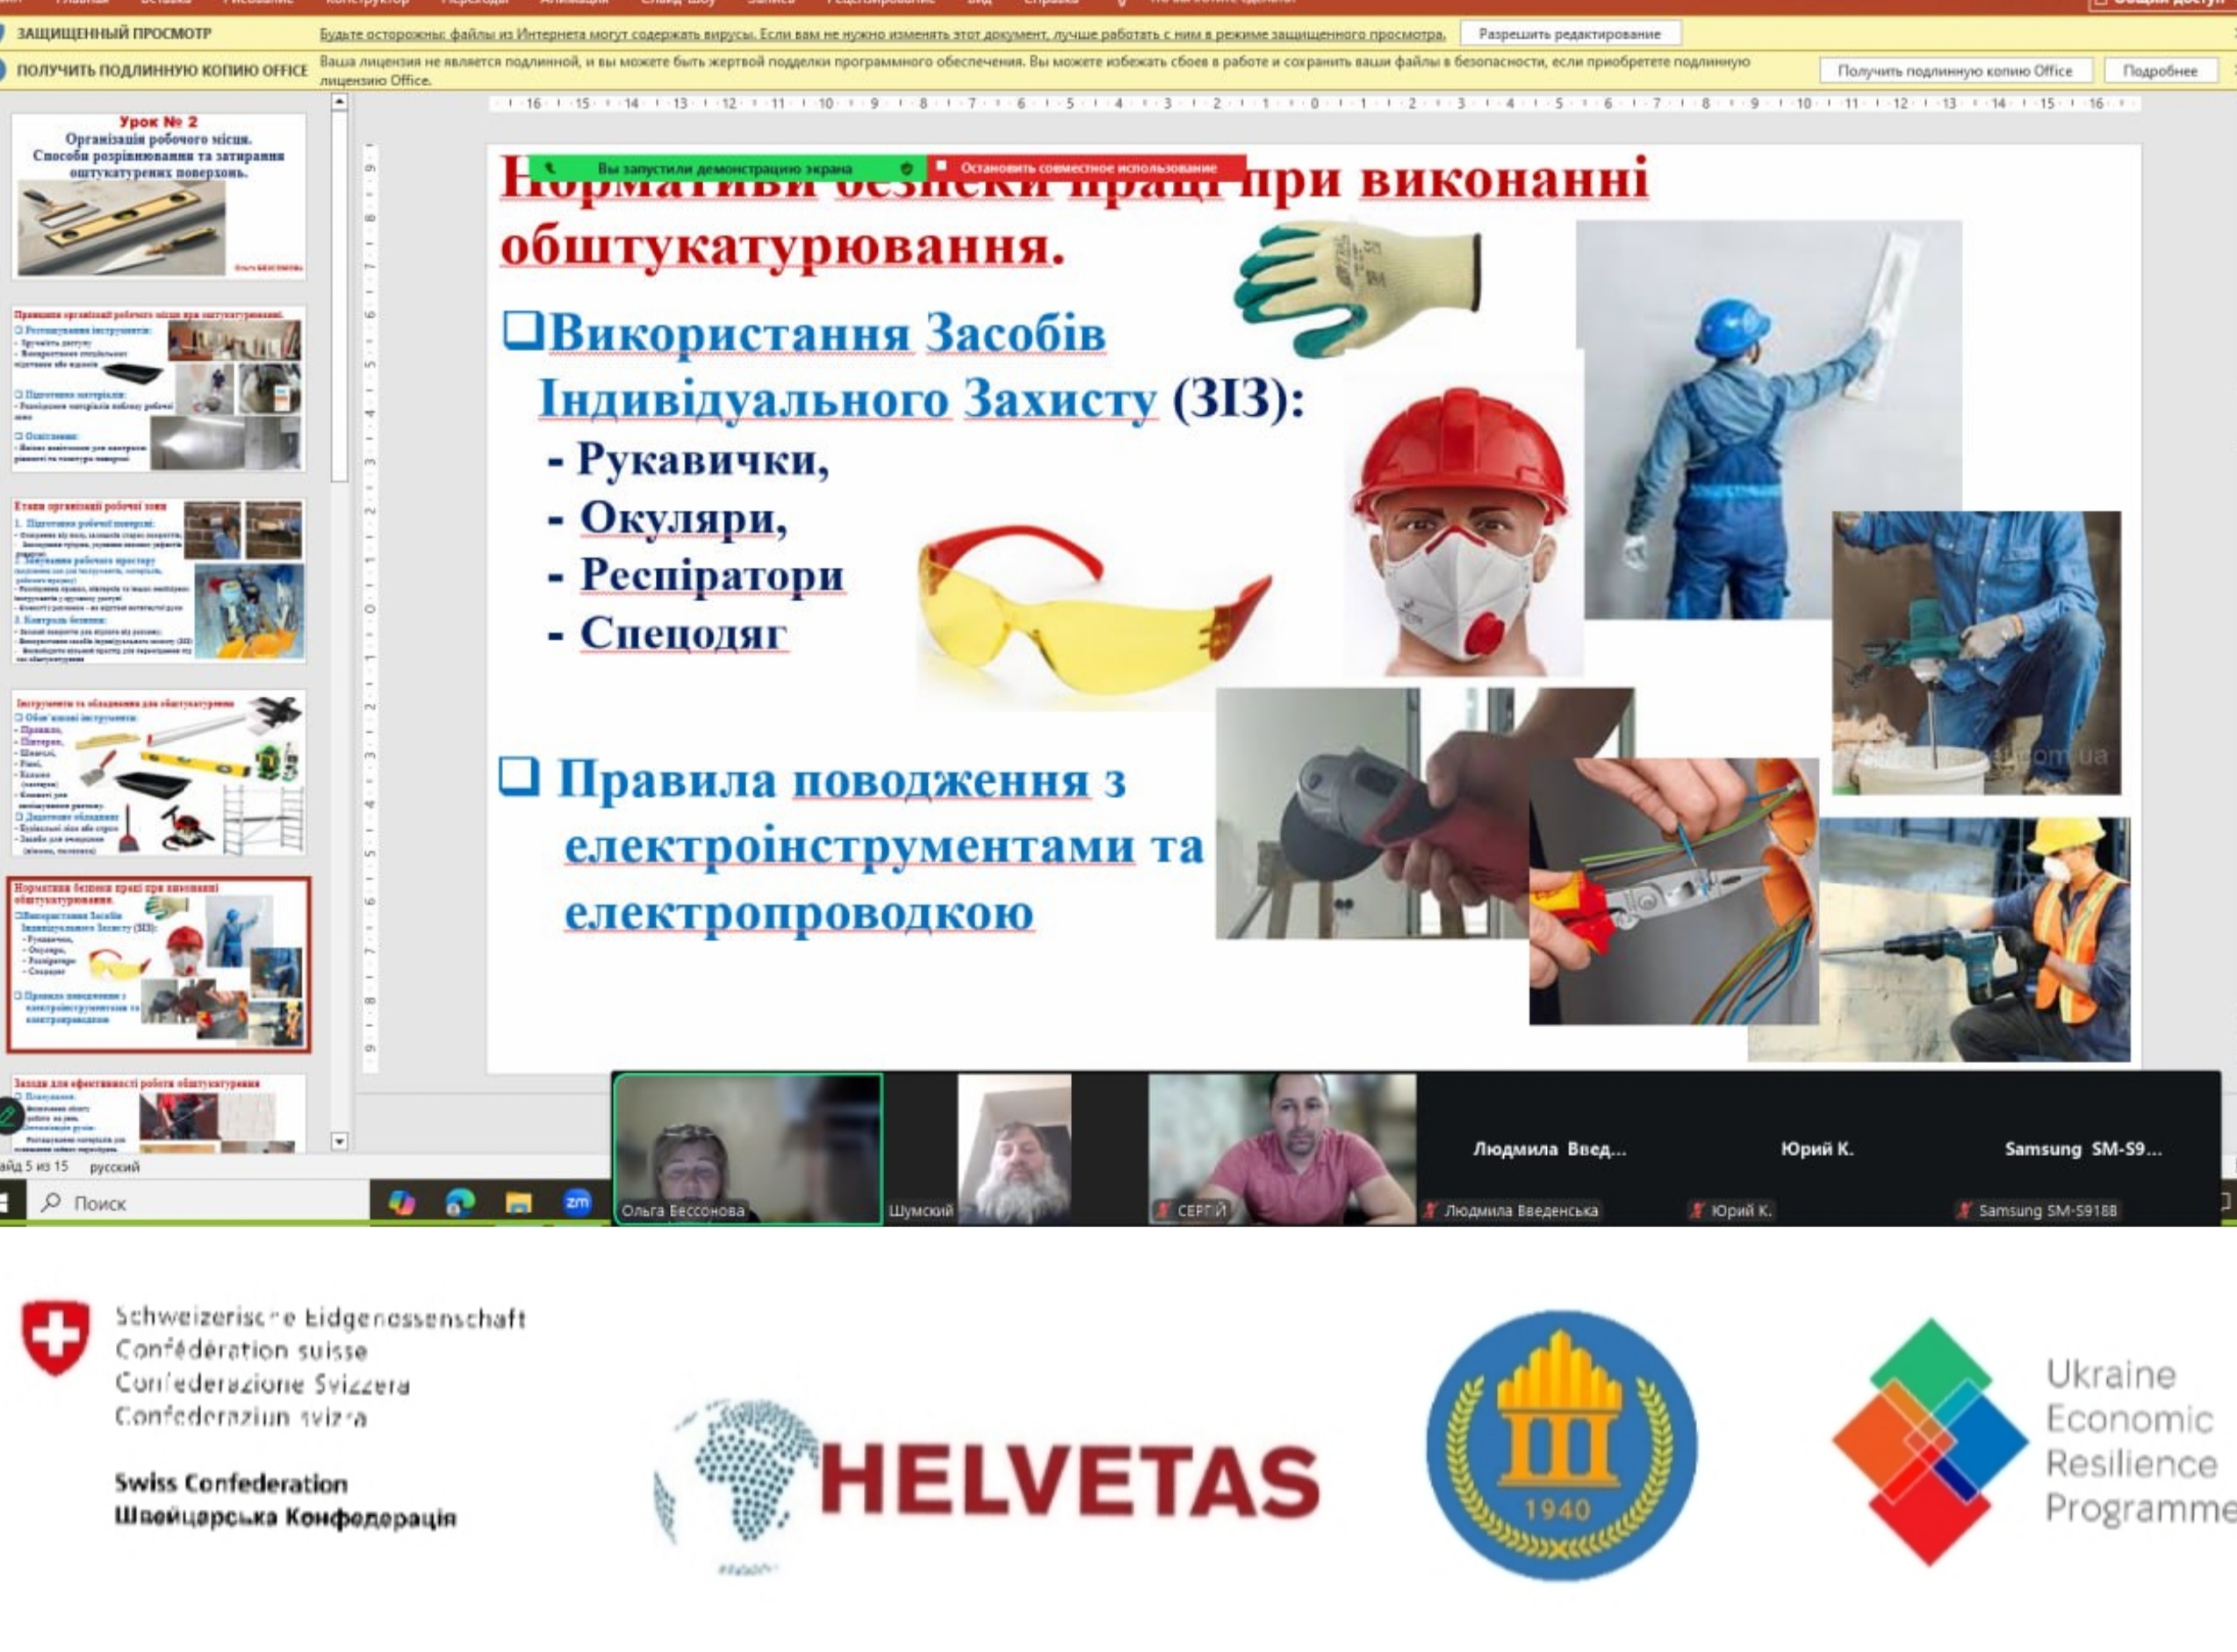Click the Поиск taskbar search box
Screen dimensions: 2237x1652
click(x=200, y=1203)
